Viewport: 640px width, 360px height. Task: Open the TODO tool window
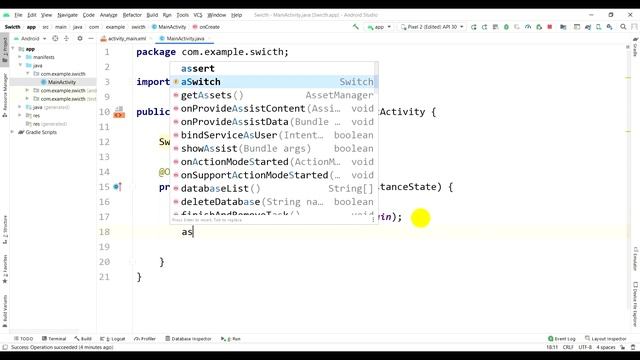[x=24, y=339]
